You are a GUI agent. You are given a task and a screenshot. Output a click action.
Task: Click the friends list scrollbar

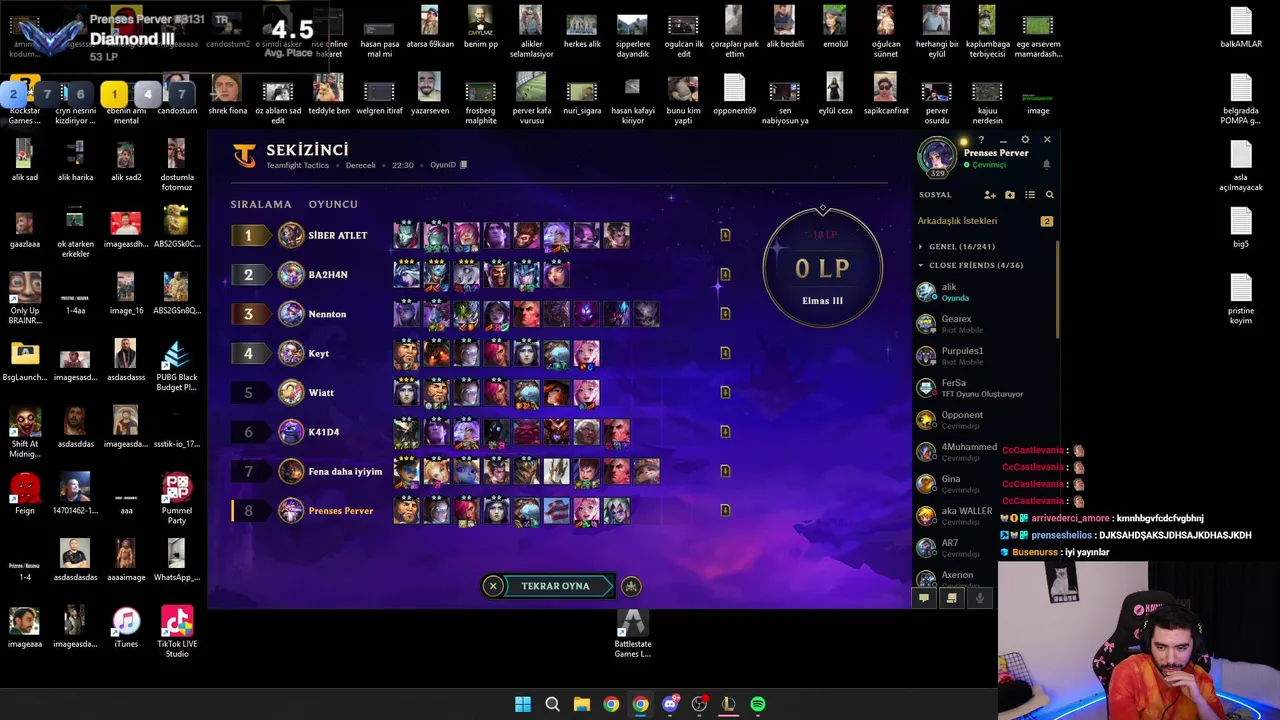[1058, 290]
